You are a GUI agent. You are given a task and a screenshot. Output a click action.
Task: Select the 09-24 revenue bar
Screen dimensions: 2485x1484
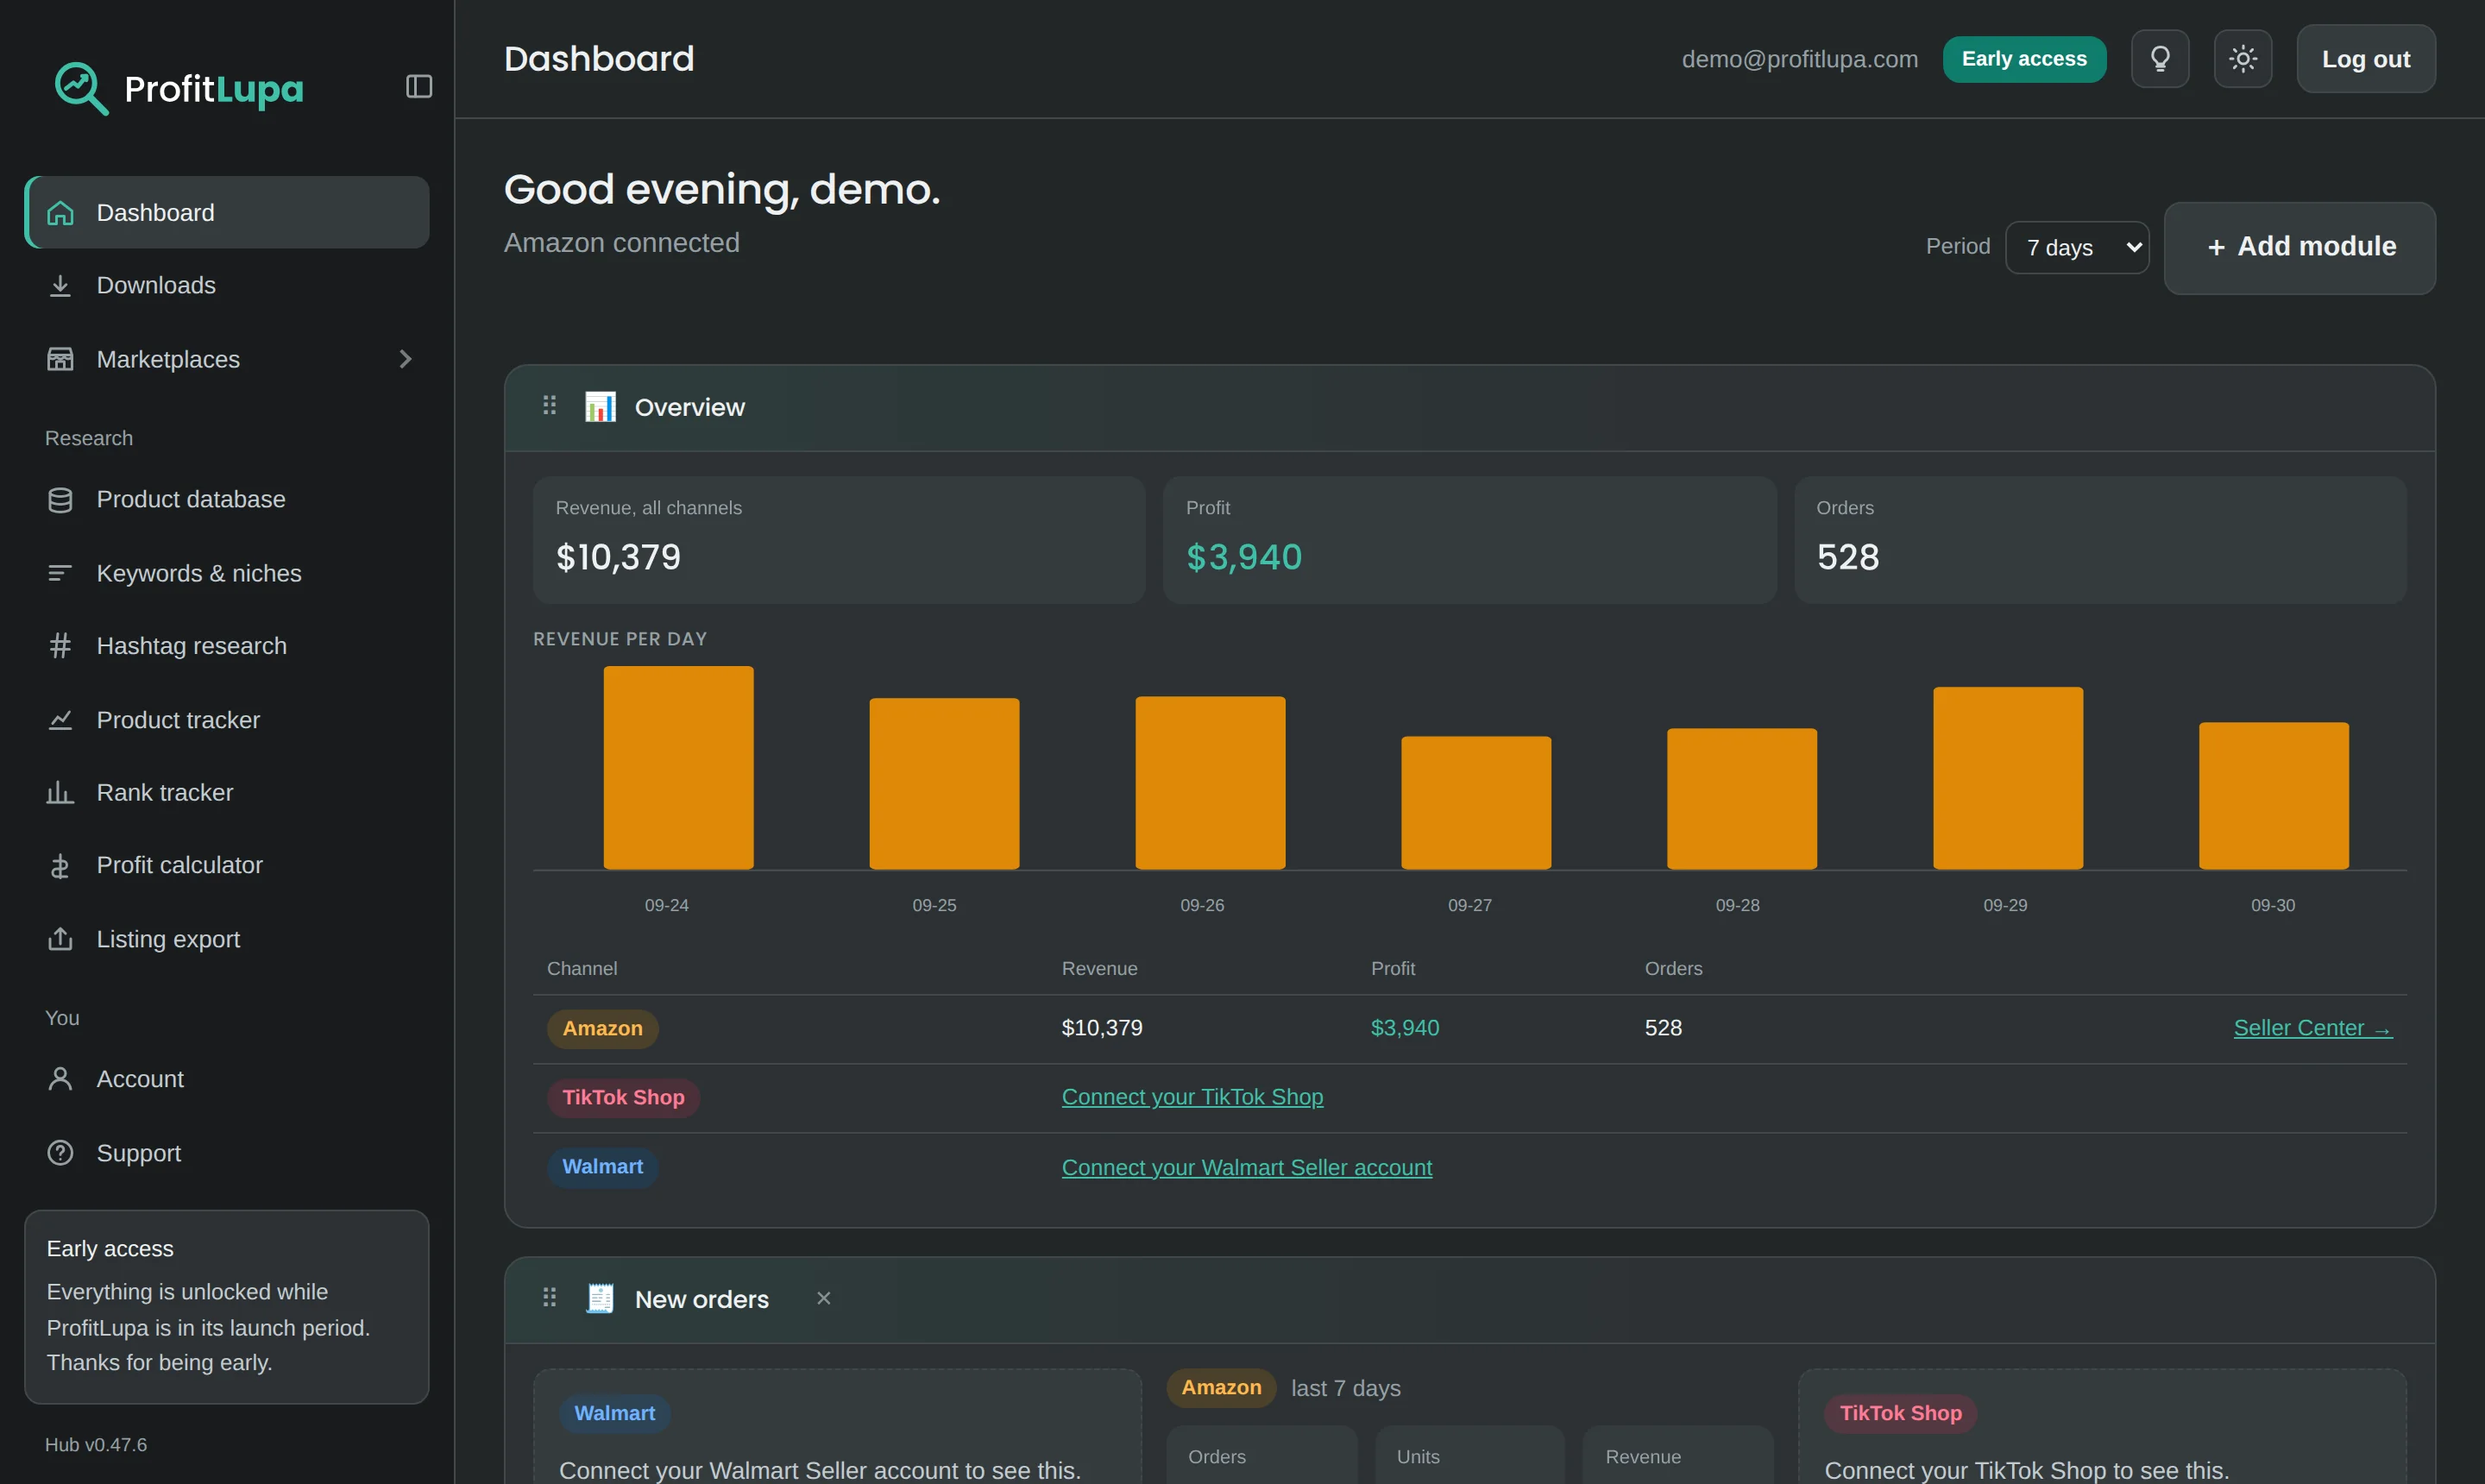(678, 767)
